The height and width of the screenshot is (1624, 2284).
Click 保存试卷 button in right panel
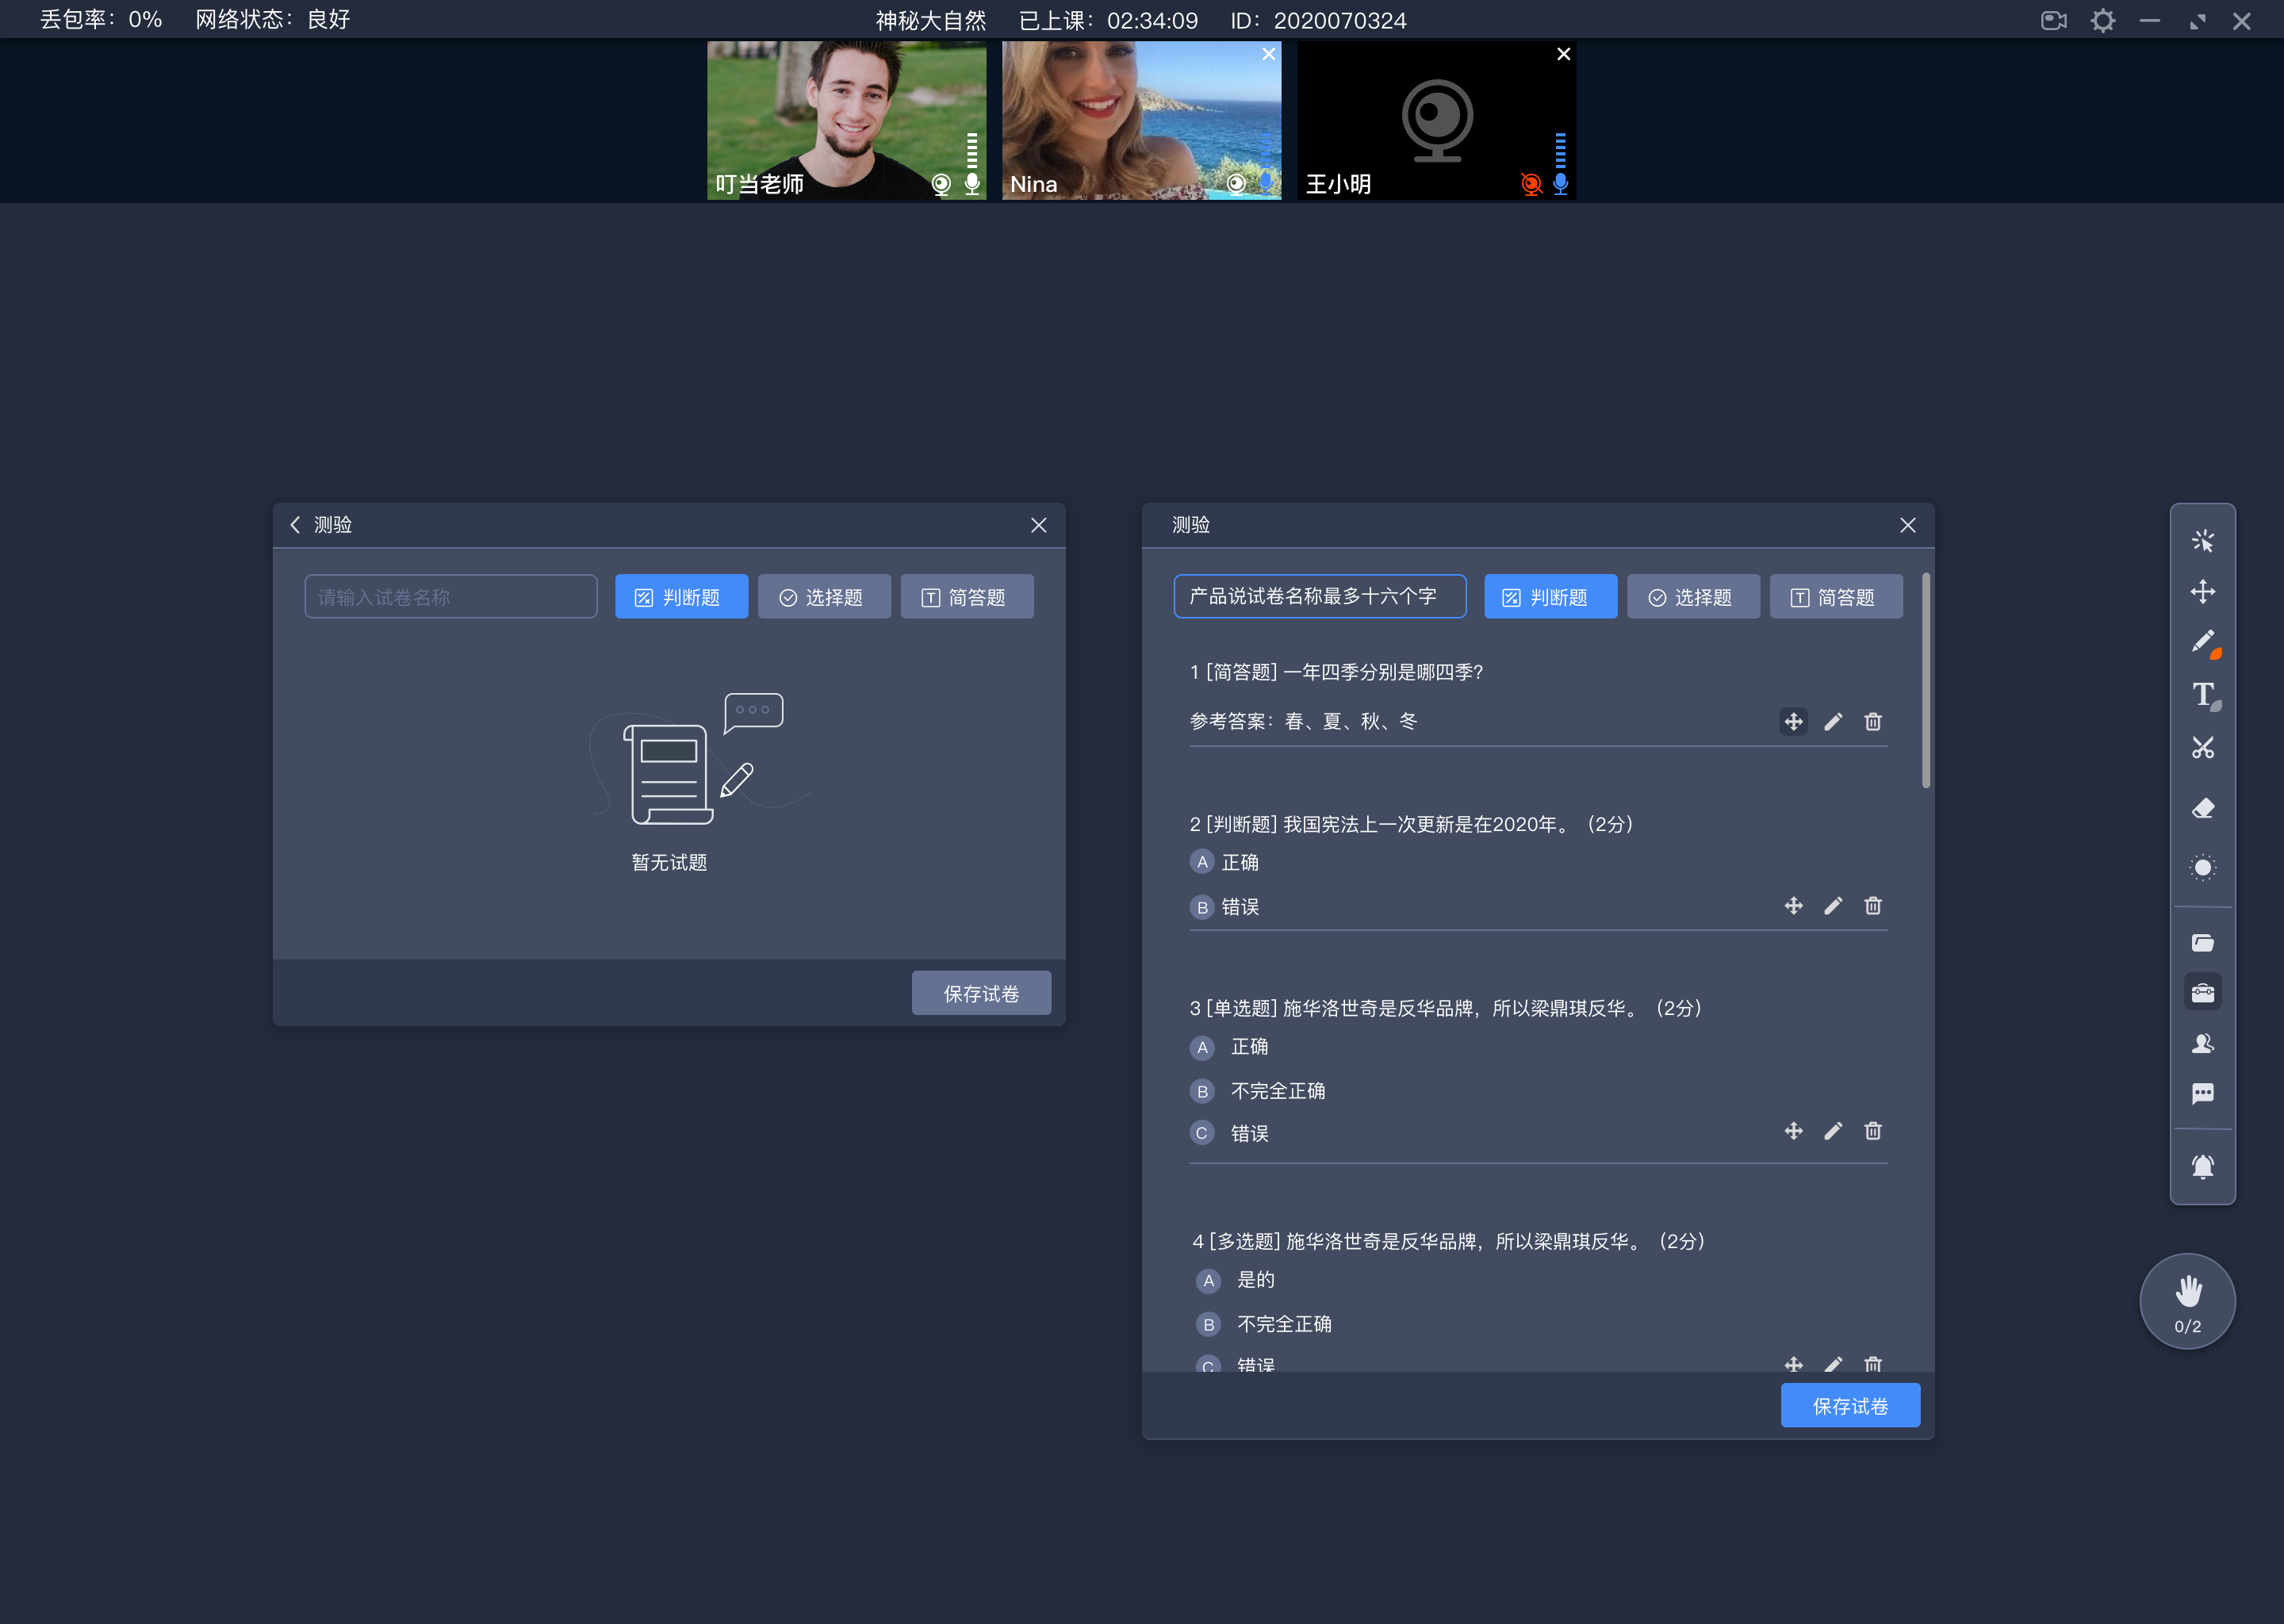point(1852,1404)
